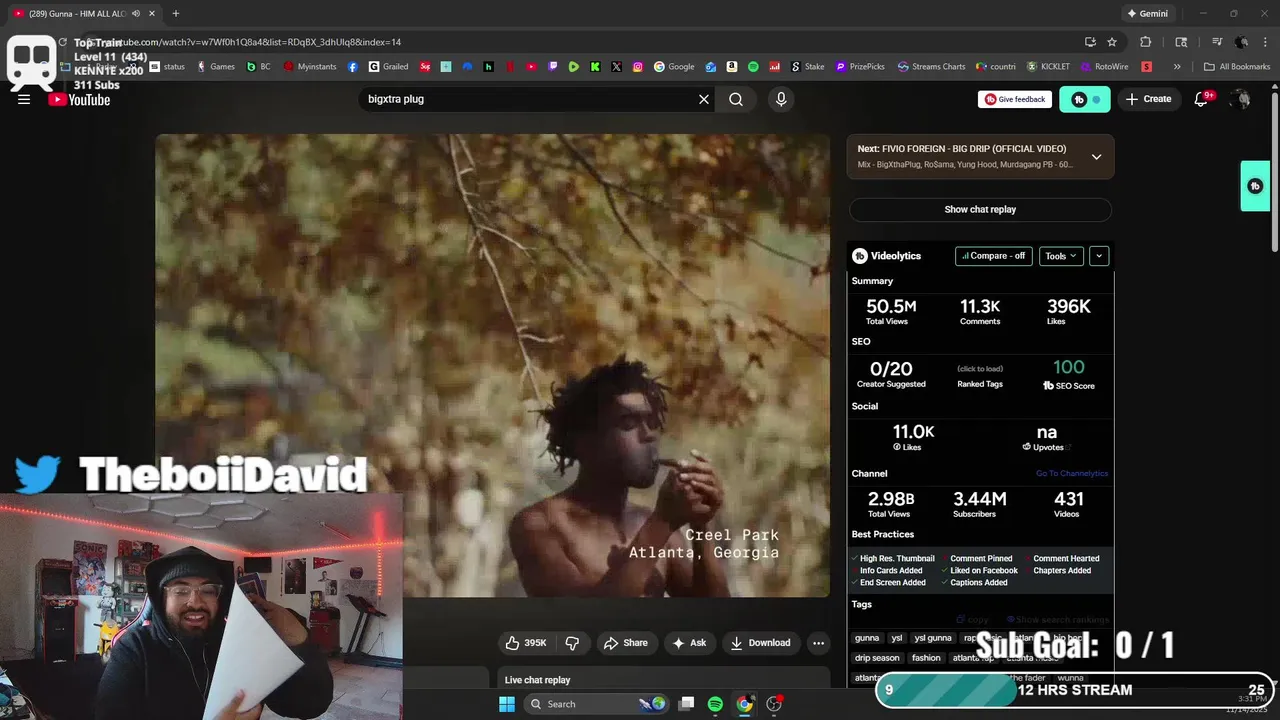Open the Facebook bookmark icon

(353, 67)
